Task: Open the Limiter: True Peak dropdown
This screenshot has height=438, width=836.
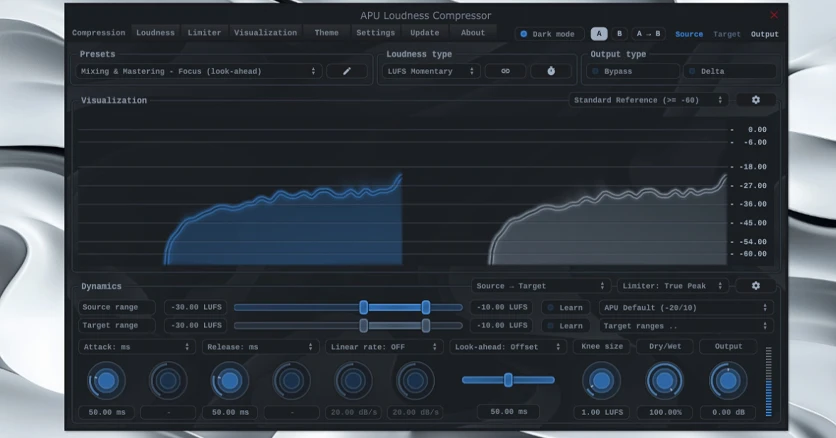Action: click(672, 286)
